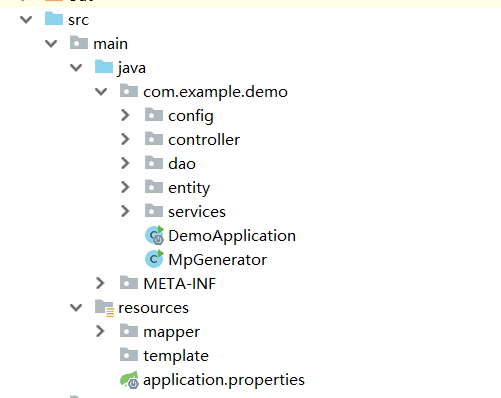Select the dao package name
The image size is (501, 398).
182,164
